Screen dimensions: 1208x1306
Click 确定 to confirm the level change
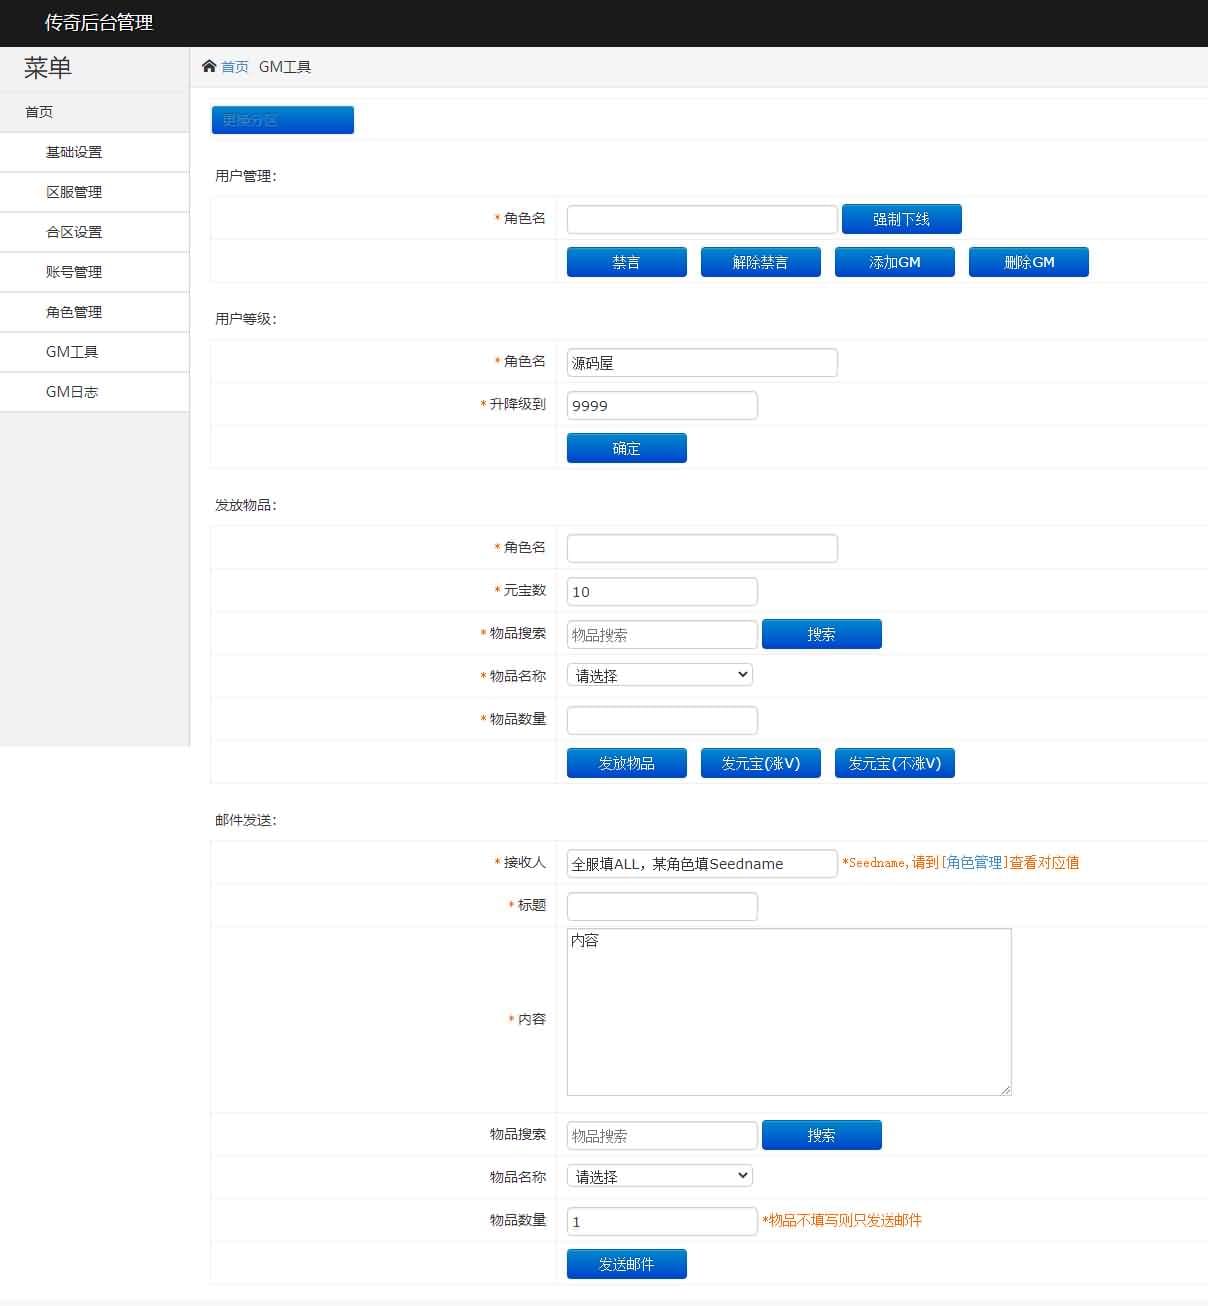click(x=626, y=448)
